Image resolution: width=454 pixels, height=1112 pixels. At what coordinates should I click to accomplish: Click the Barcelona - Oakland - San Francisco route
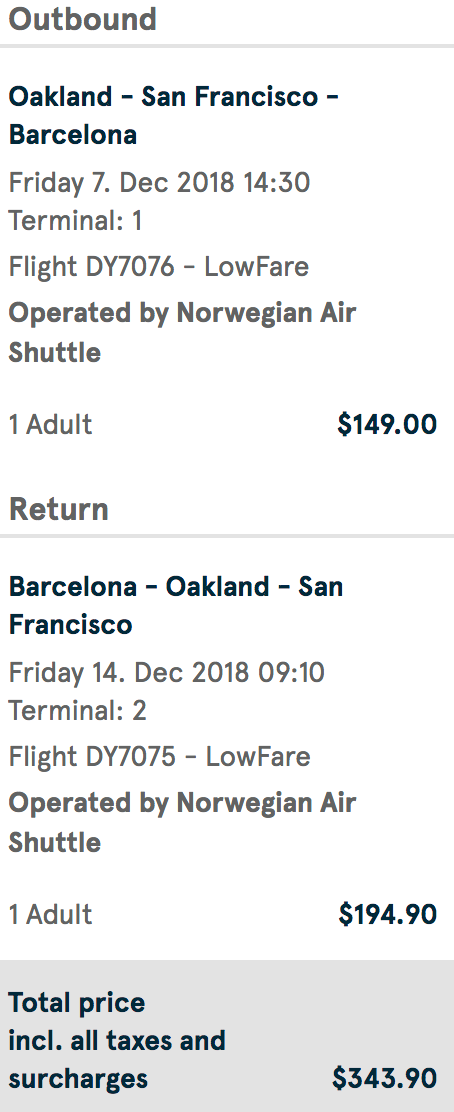pyautogui.click(x=176, y=606)
